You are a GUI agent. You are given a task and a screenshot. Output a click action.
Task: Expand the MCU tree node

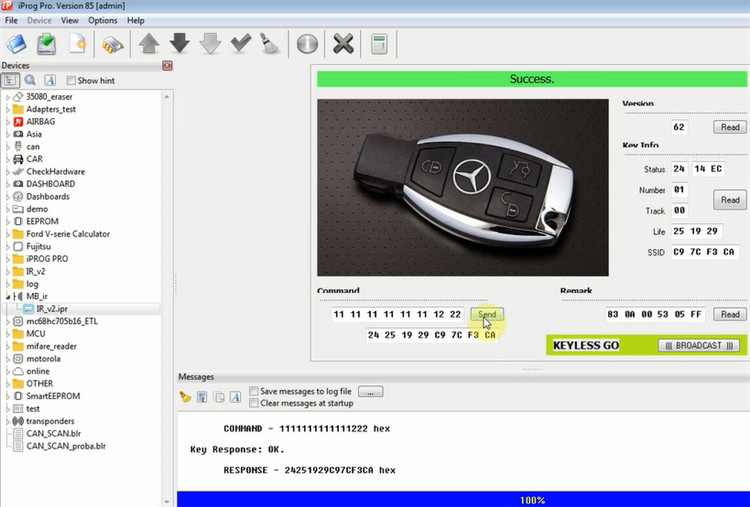8,334
